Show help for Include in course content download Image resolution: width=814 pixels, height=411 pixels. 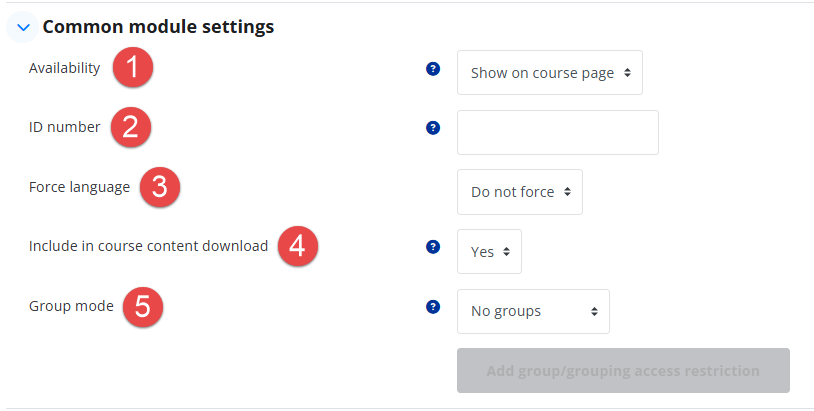click(x=433, y=247)
